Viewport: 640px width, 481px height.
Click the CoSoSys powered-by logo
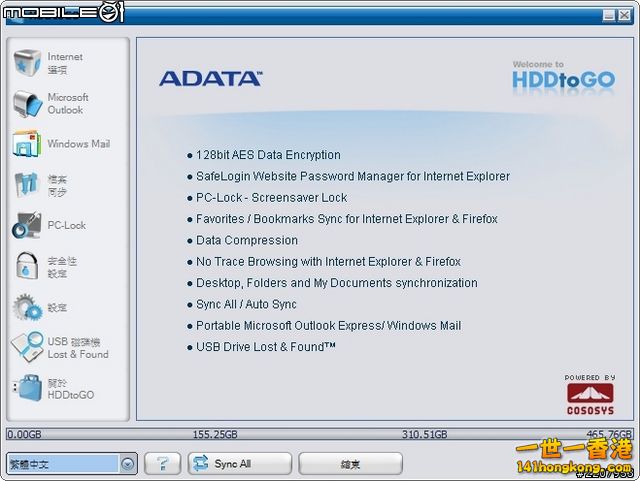[591, 394]
